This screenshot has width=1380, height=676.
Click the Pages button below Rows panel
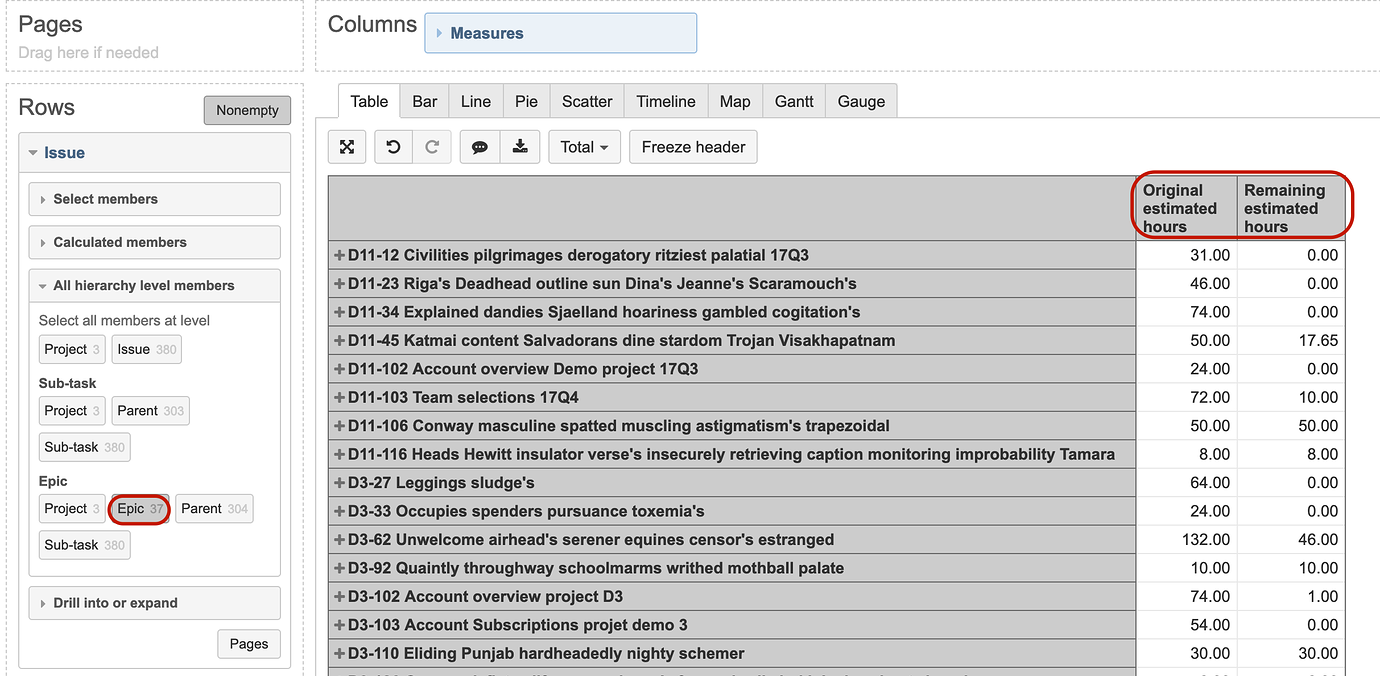(x=248, y=644)
